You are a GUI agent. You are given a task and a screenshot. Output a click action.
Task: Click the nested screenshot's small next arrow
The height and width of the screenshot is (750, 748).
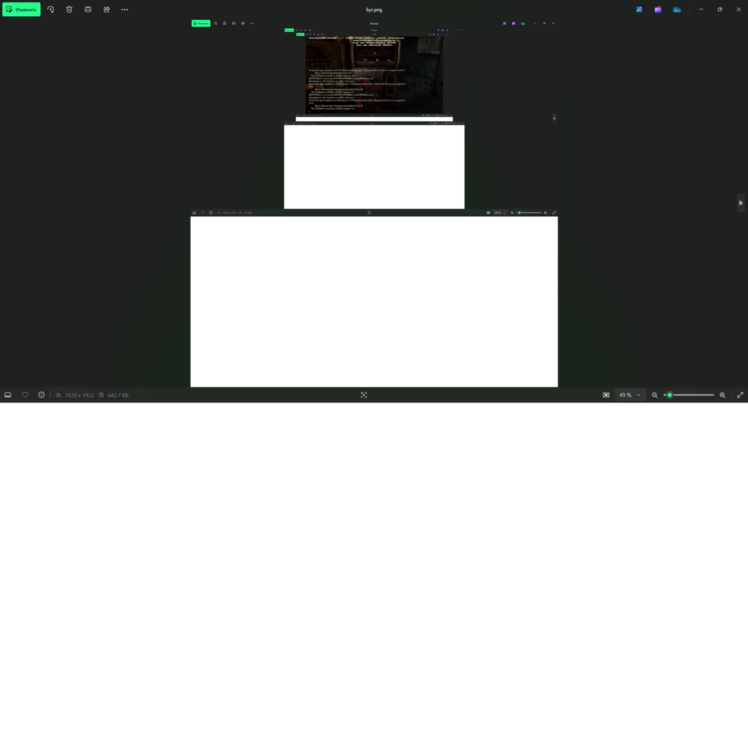tap(554, 118)
